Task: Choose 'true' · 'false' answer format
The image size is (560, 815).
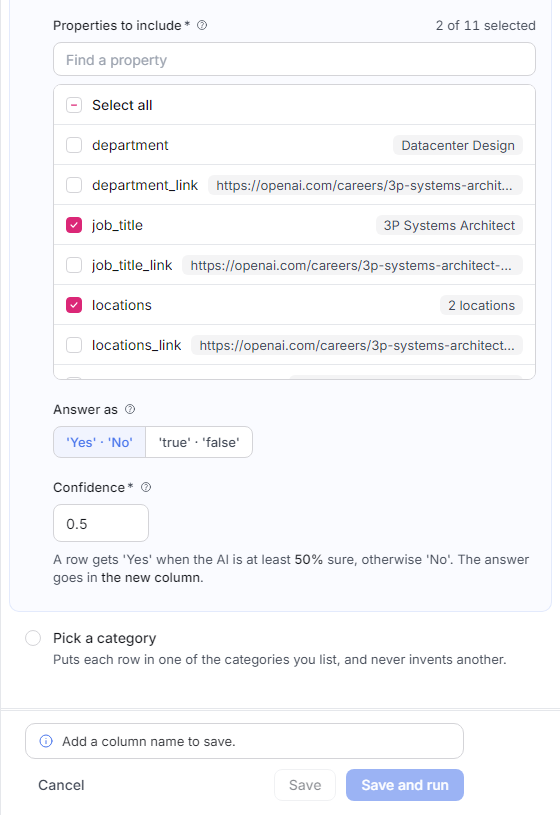Action: point(199,442)
